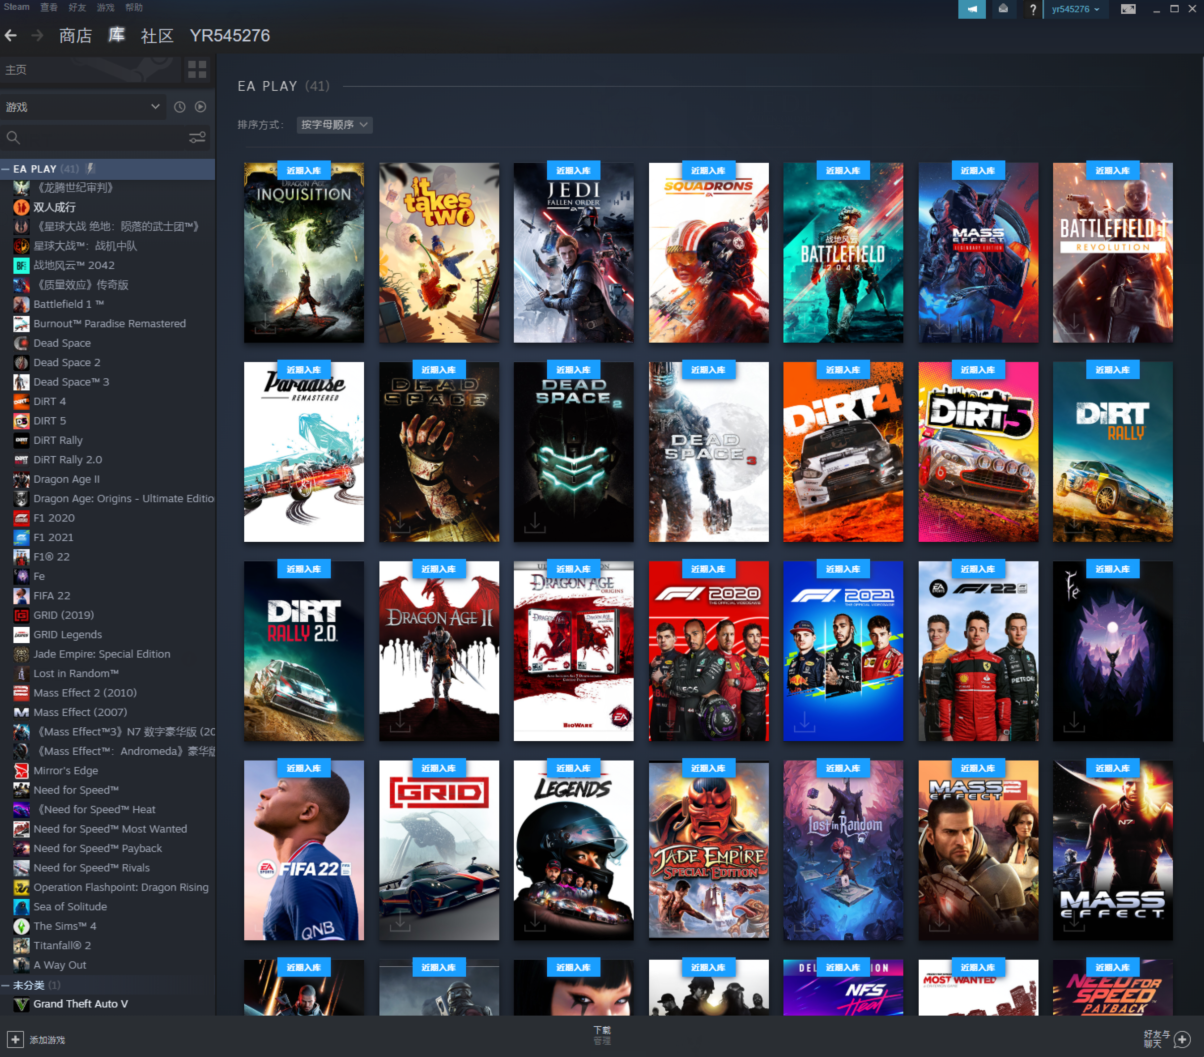Click the recent activity clock icon
Screen dimensions: 1204x1057
[x=180, y=107]
